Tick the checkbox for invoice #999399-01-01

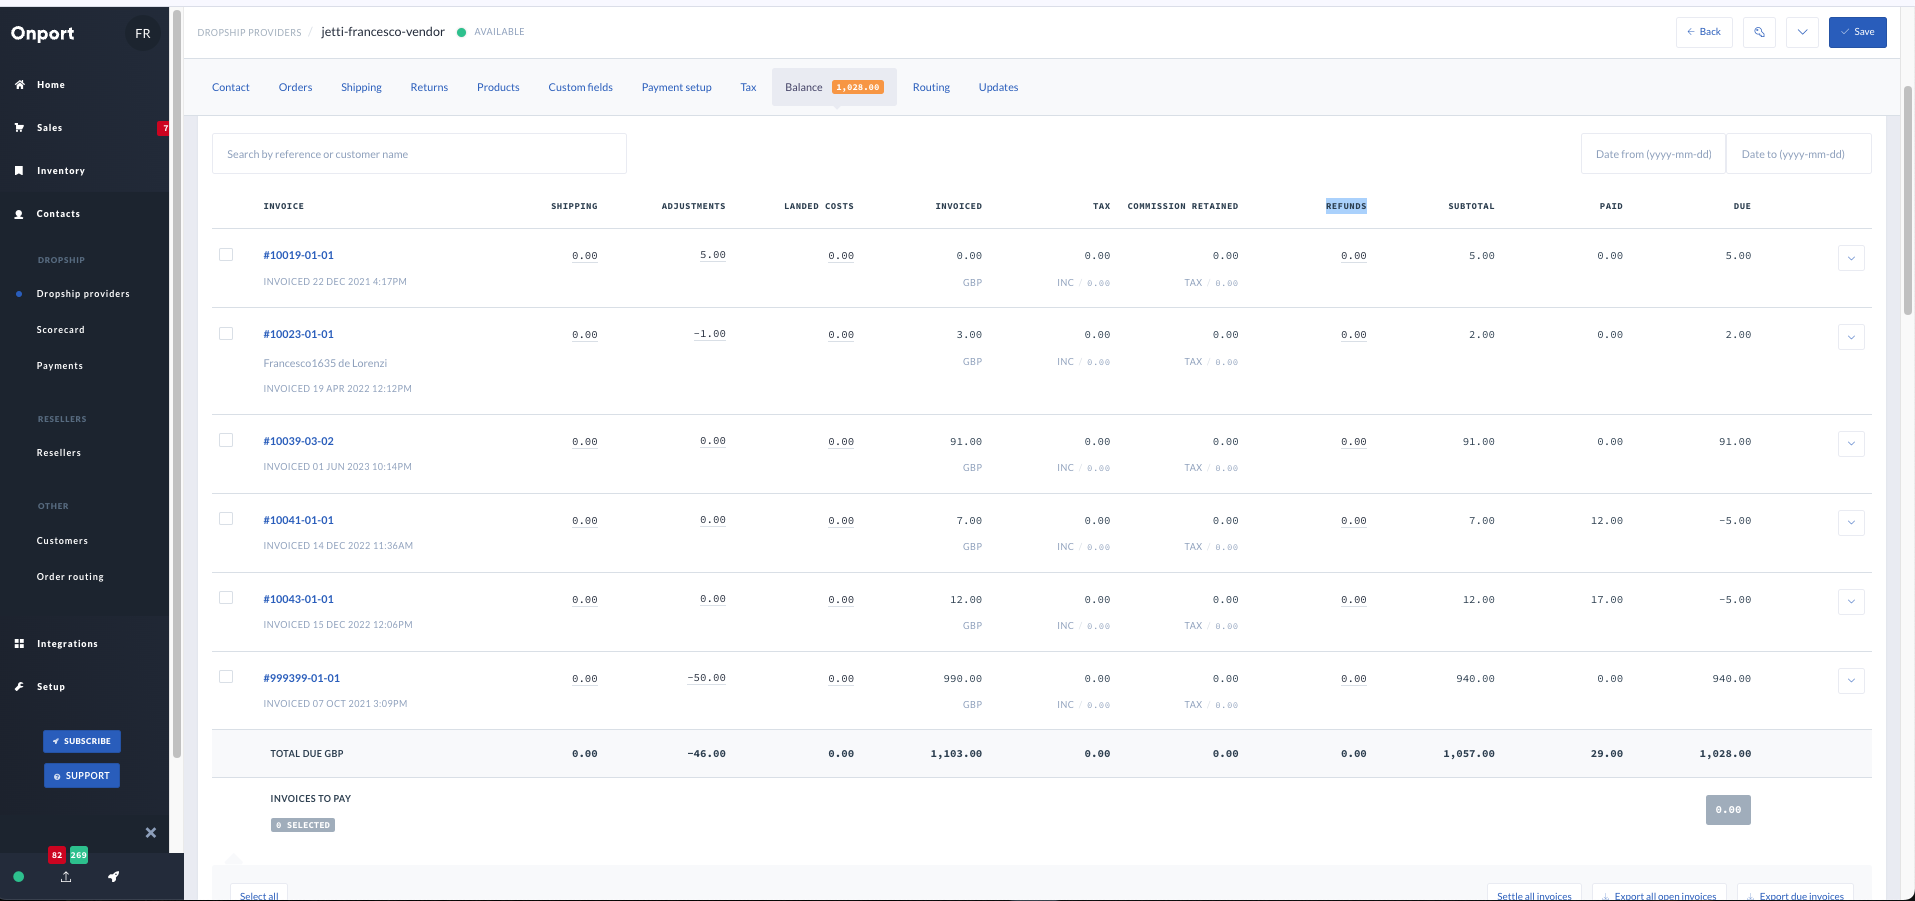pyautogui.click(x=226, y=677)
